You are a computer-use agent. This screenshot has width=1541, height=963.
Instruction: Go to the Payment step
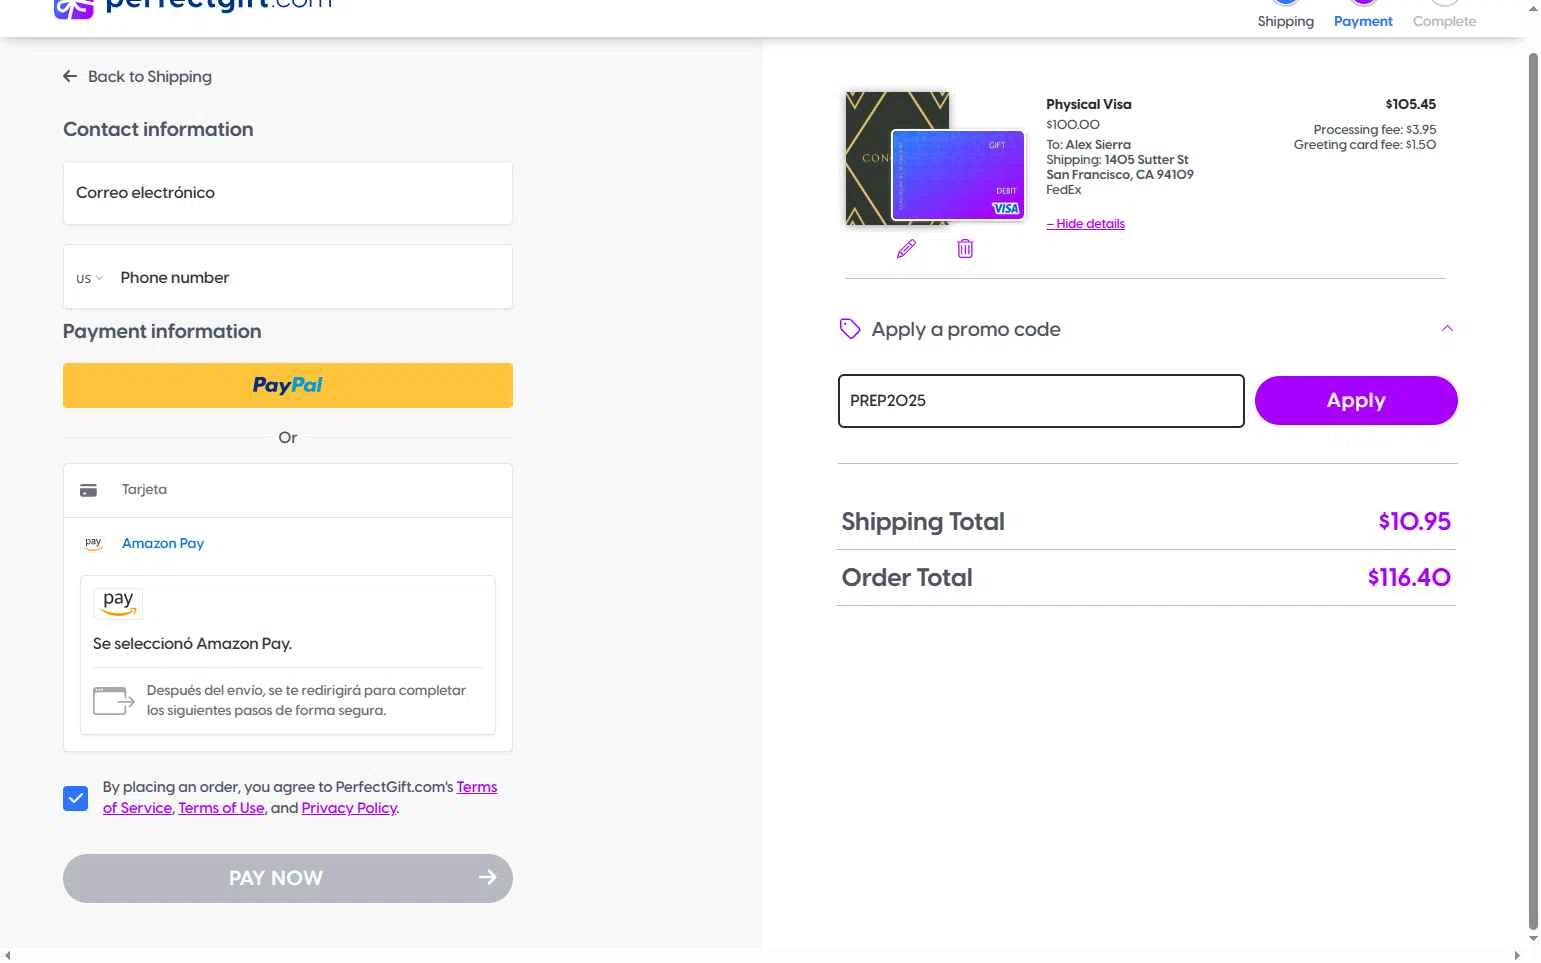click(1363, 16)
